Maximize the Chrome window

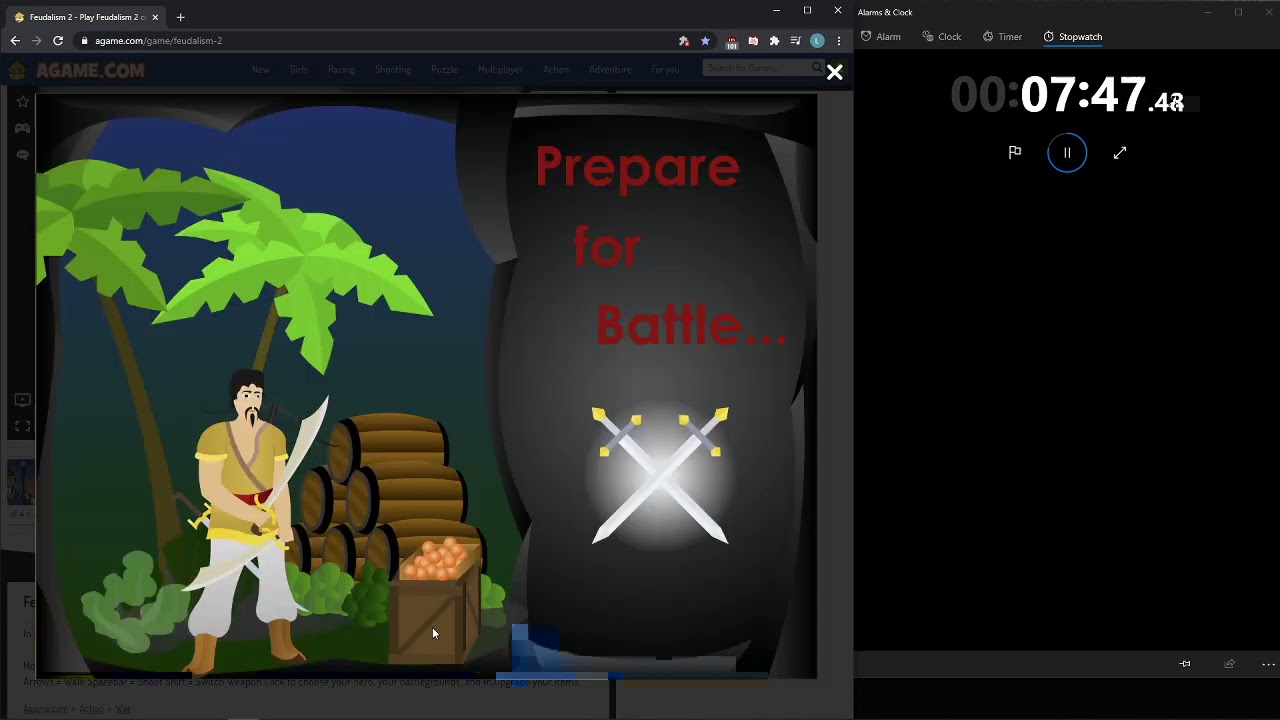(807, 10)
